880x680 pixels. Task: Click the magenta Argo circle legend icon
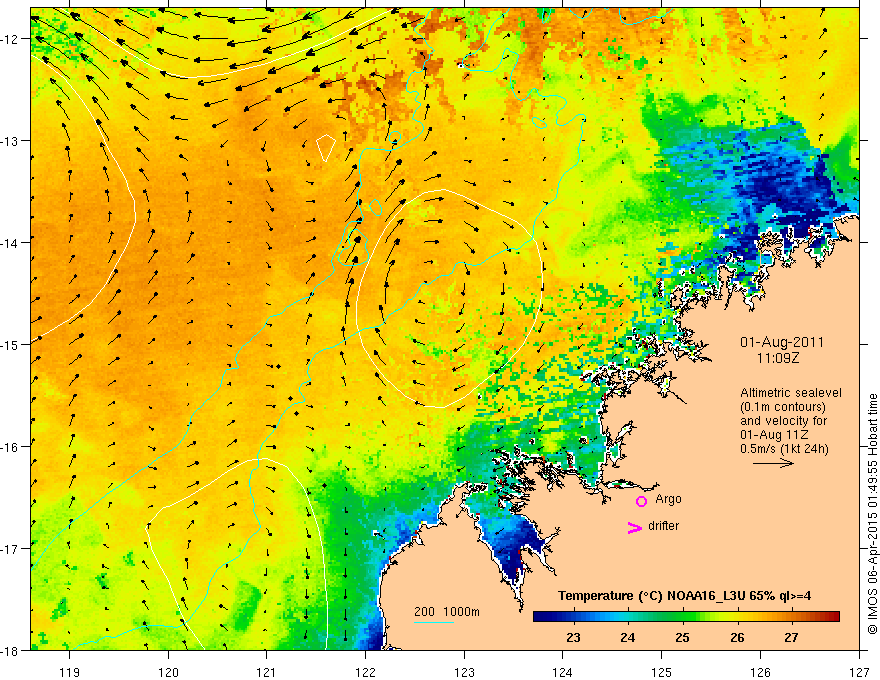(x=641, y=501)
